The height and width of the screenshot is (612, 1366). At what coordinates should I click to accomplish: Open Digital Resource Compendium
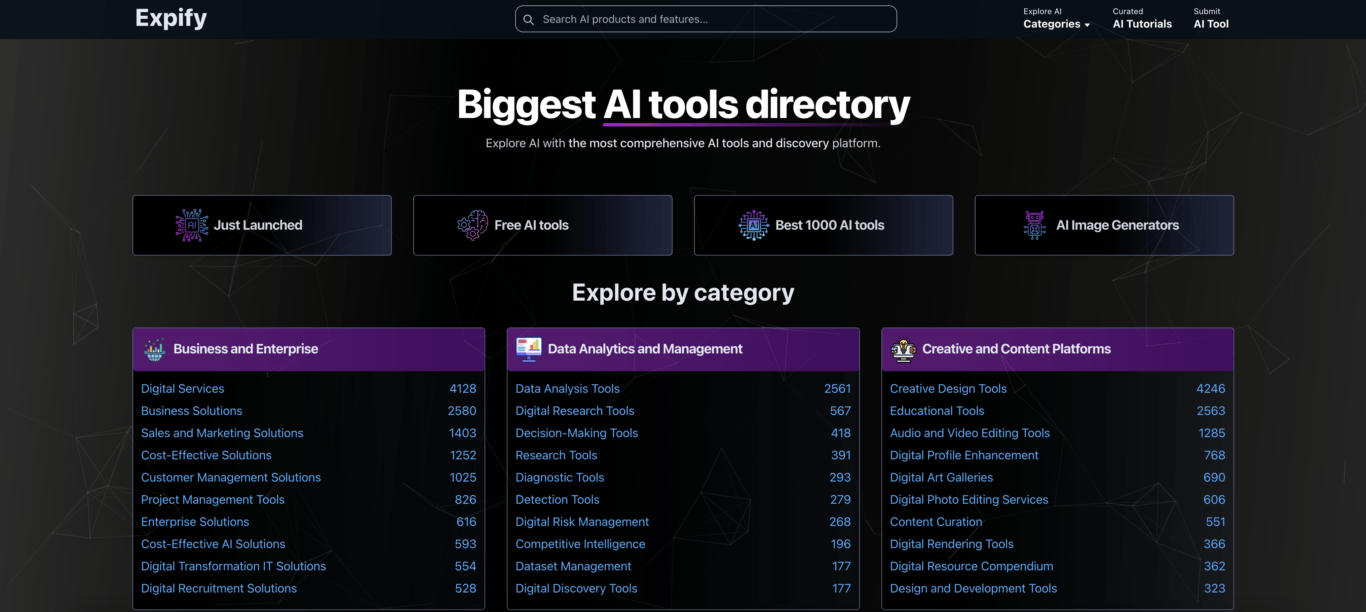click(x=972, y=566)
